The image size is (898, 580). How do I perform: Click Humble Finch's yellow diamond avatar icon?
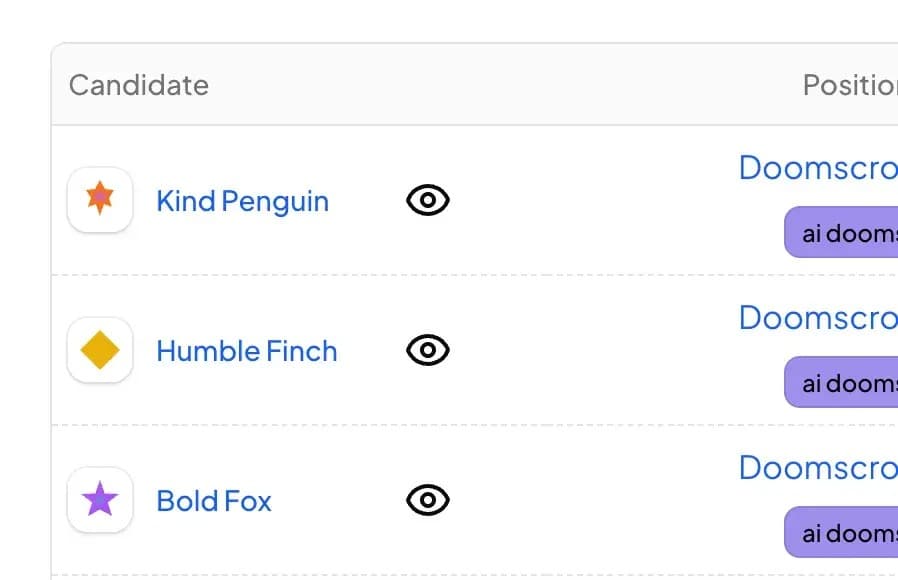(100, 350)
